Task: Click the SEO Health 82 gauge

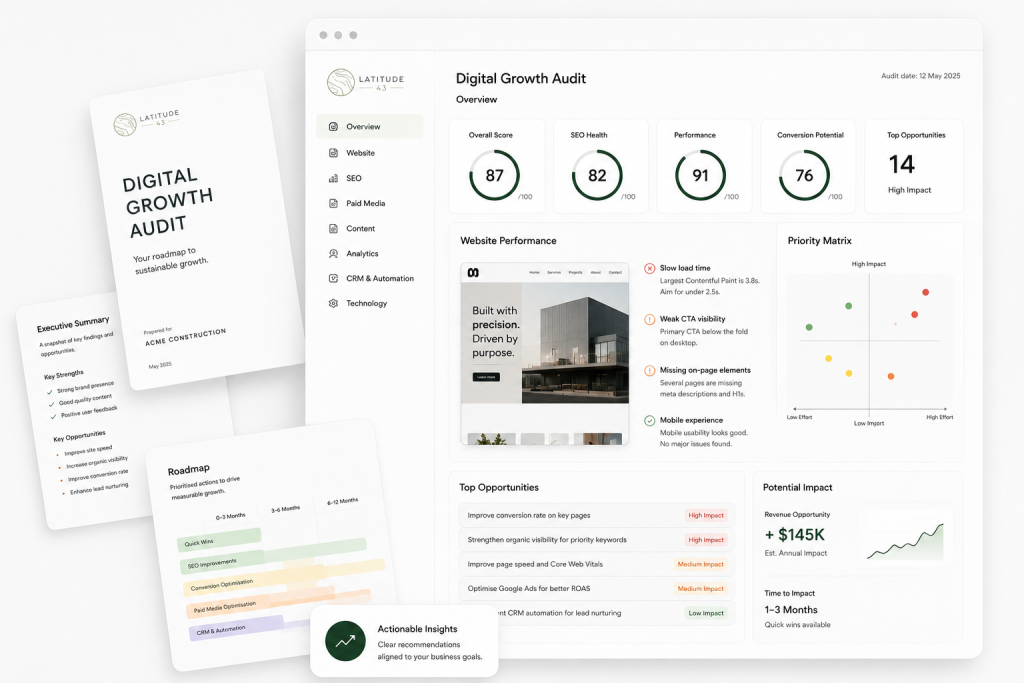Action: 597,176
